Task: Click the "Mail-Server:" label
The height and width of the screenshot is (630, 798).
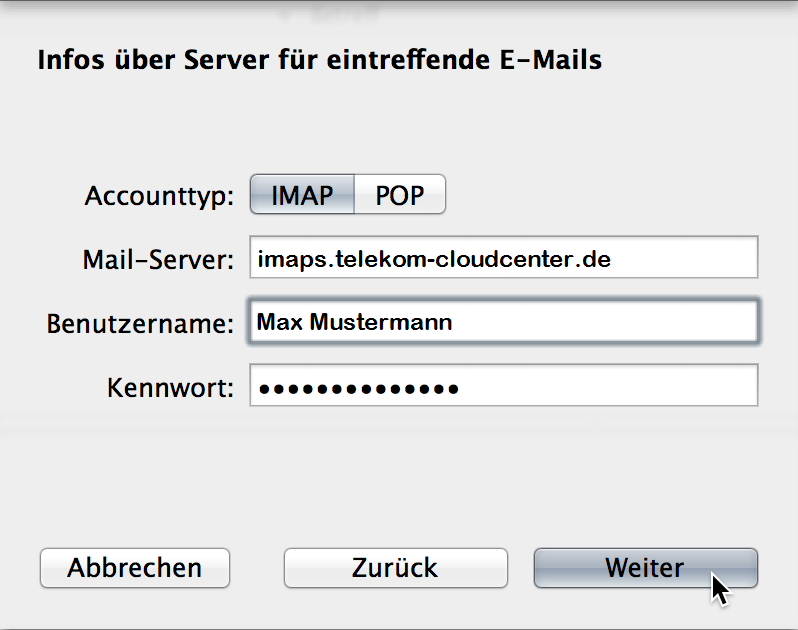Action: click(158, 260)
